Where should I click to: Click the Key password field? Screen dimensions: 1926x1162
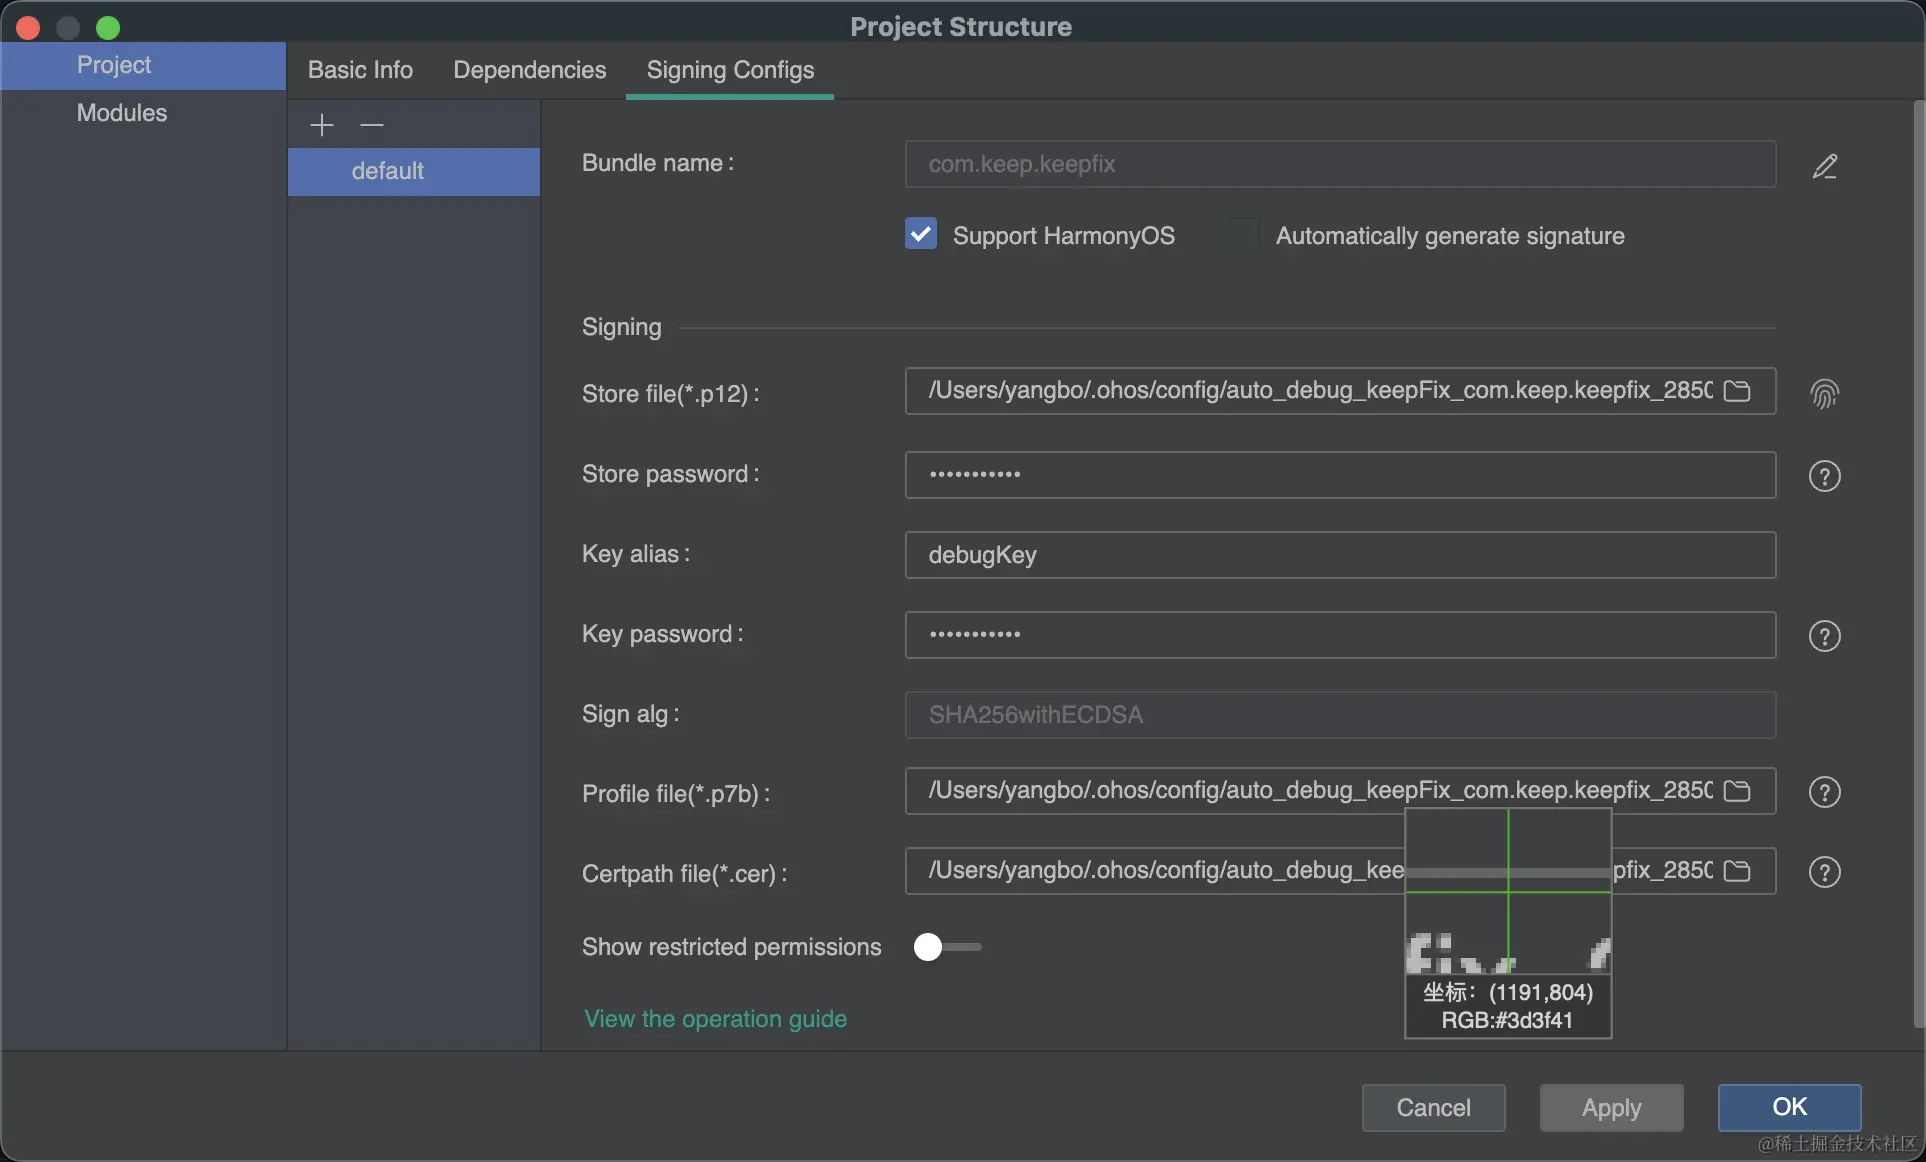(1340, 635)
